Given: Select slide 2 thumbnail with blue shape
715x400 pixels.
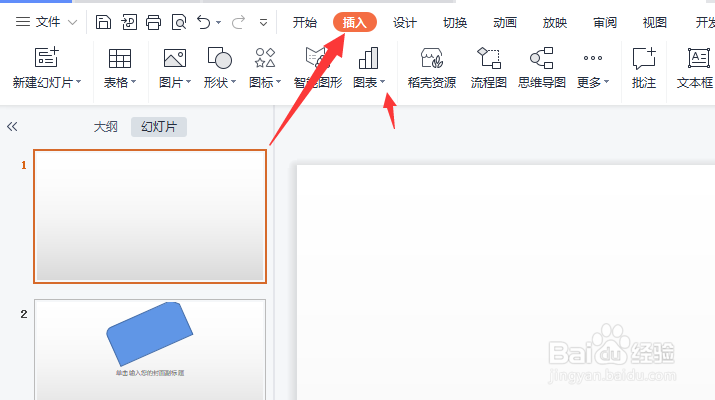Looking at the screenshot, I should click(x=150, y=349).
